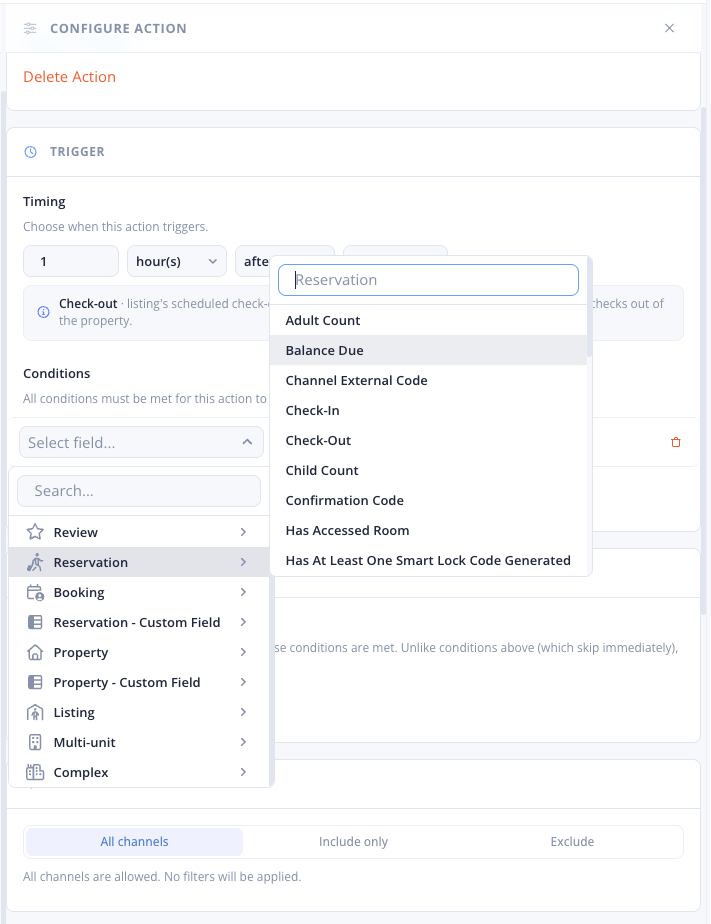This screenshot has width=711, height=924.
Task: Choose the Listing category label
Action: click(x=74, y=712)
